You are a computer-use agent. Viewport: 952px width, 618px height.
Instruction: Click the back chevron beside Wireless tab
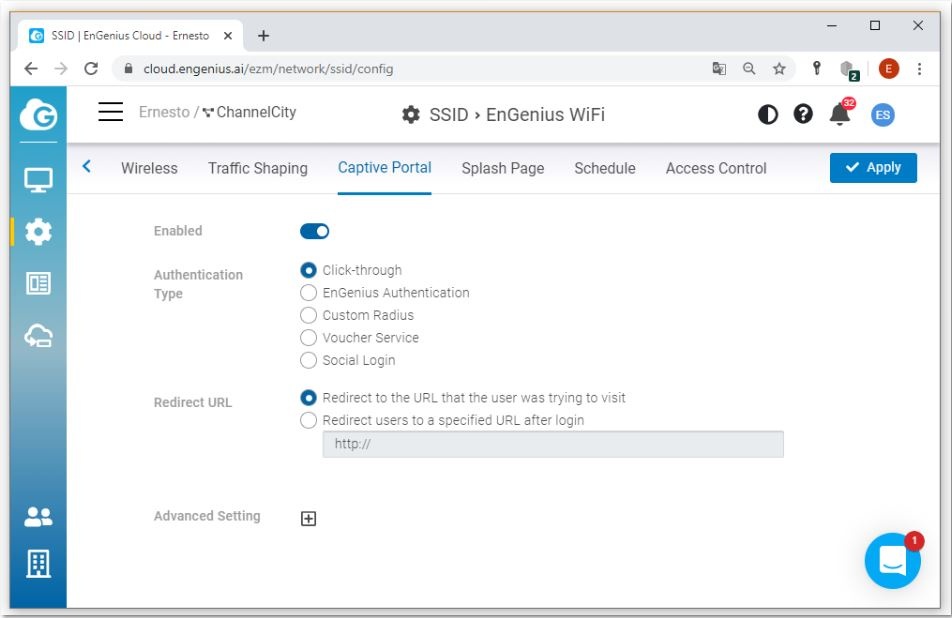pos(87,167)
